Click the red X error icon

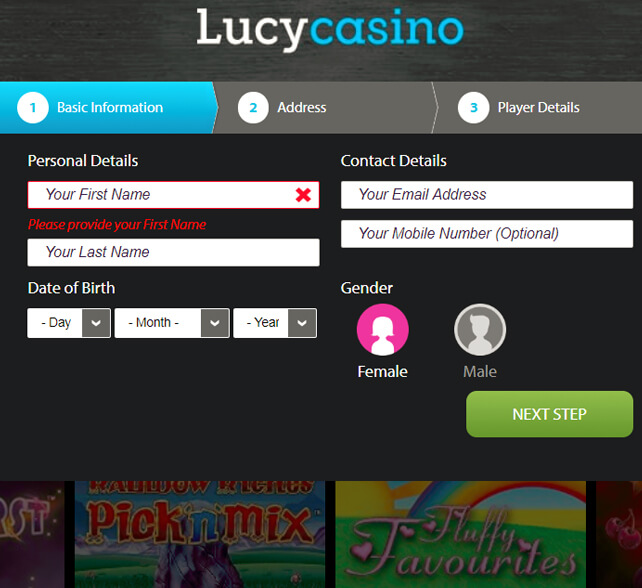tap(303, 195)
